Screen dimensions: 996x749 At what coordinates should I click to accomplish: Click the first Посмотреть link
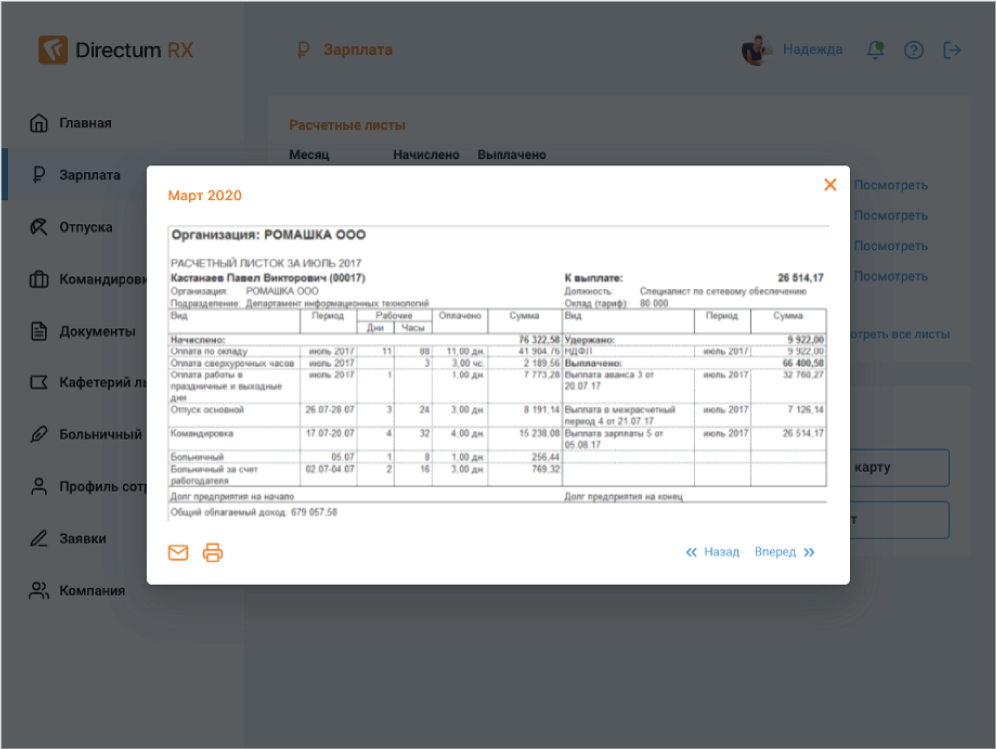click(890, 185)
